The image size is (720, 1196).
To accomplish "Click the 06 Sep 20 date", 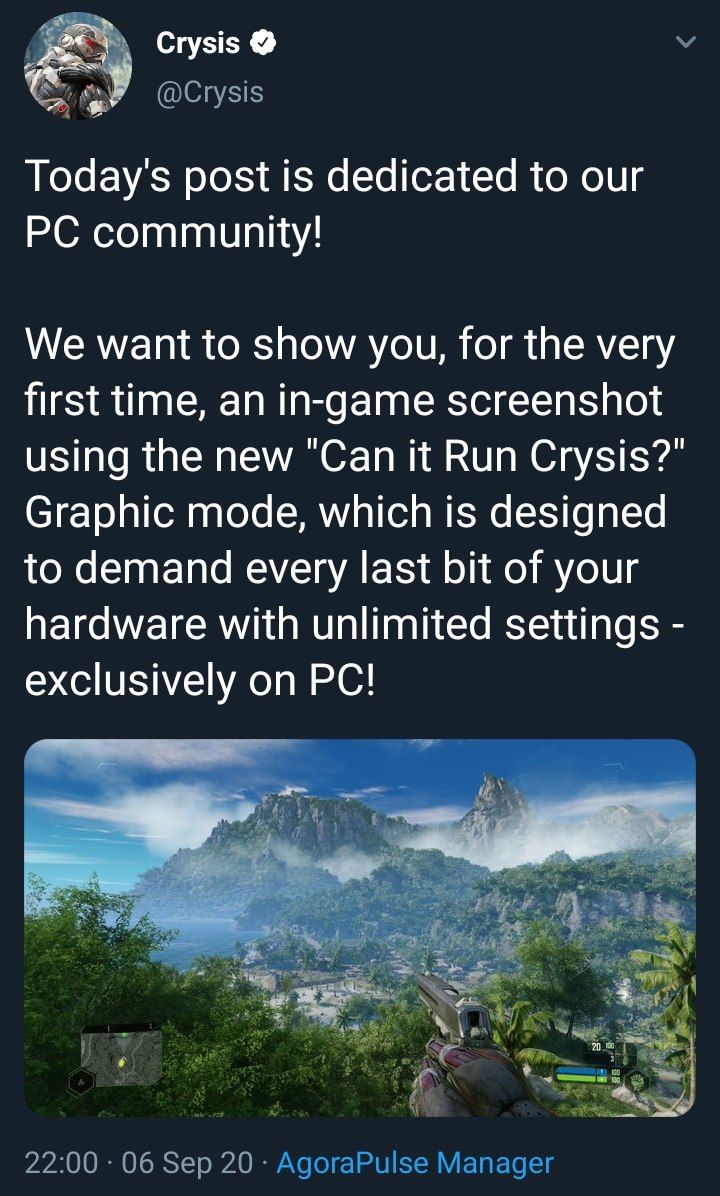I will tap(186, 1162).
